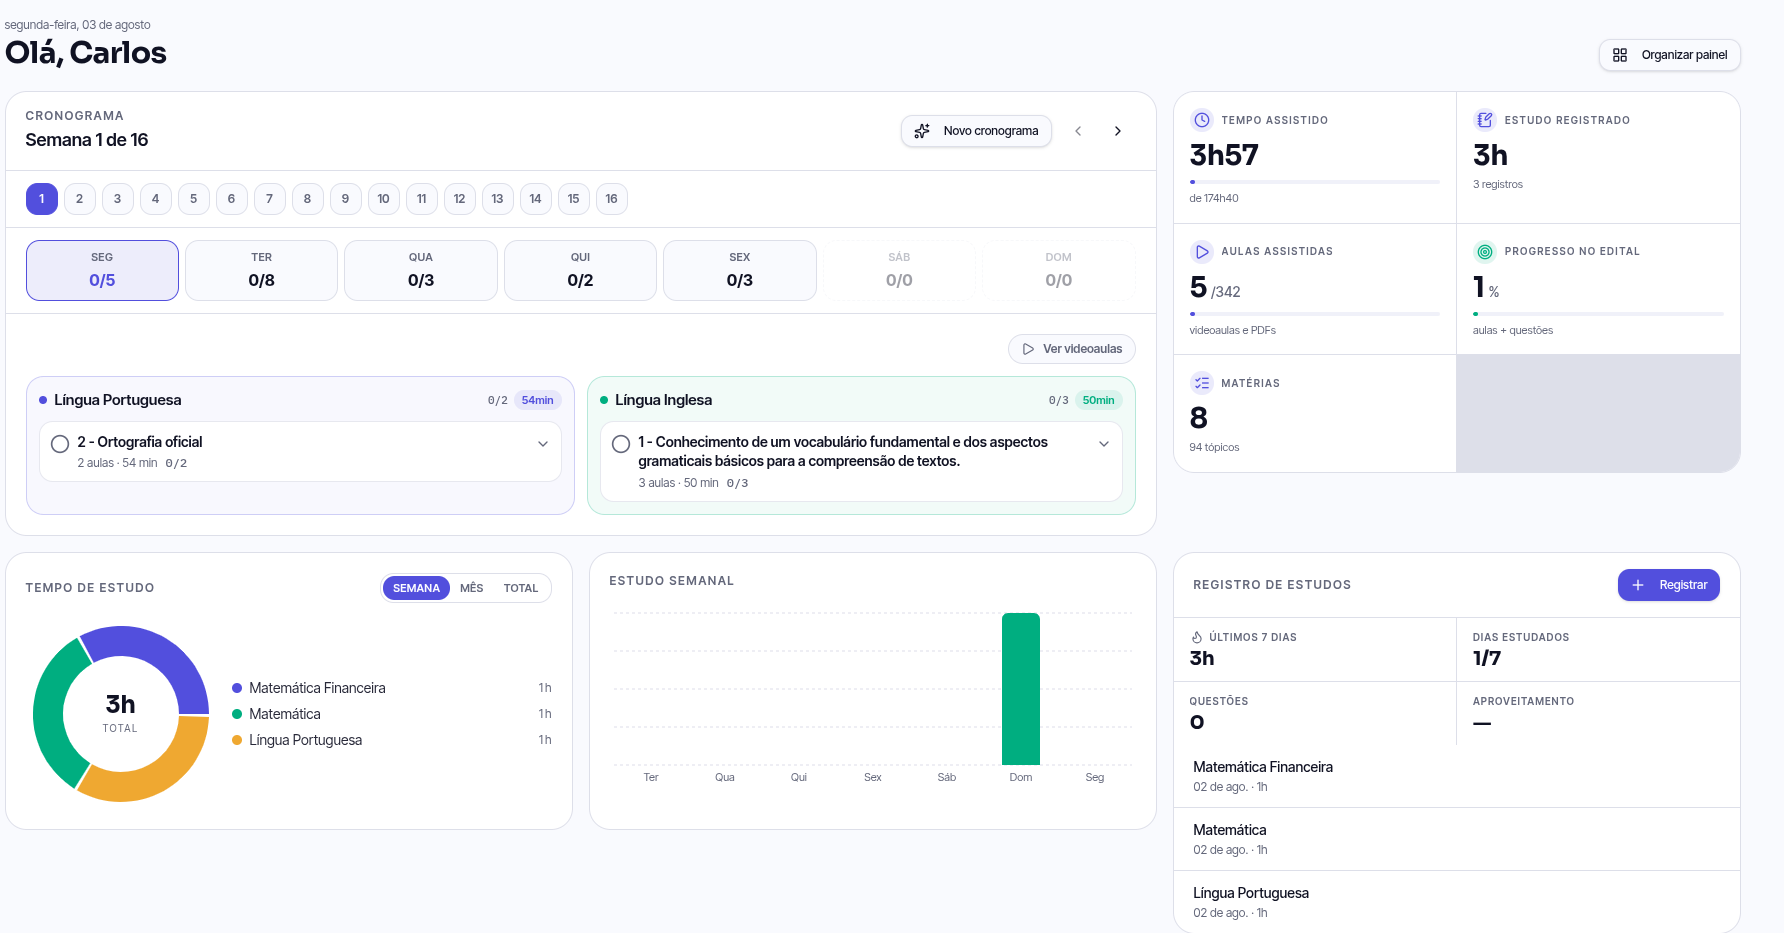Switch study time view to MÊS
This screenshot has width=1784, height=933.
pos(472,588)
